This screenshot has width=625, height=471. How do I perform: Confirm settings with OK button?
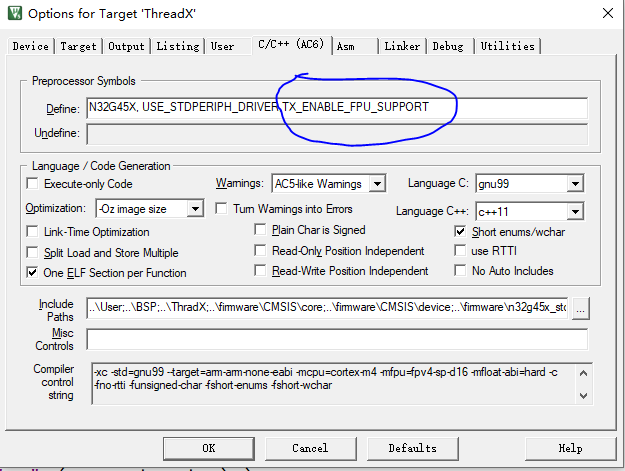coord(209,448)
